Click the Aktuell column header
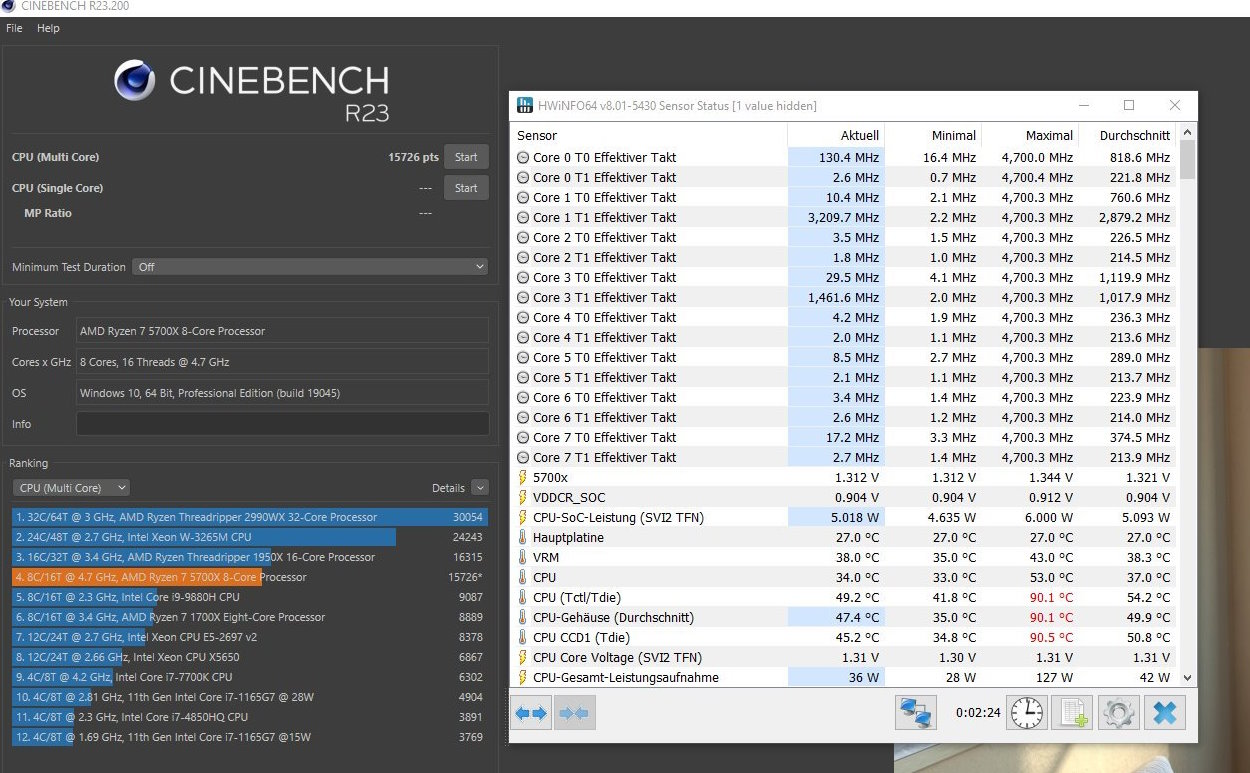Image resolution: width=1250 pixels, height=773 pixels. (x=836, y=135)
